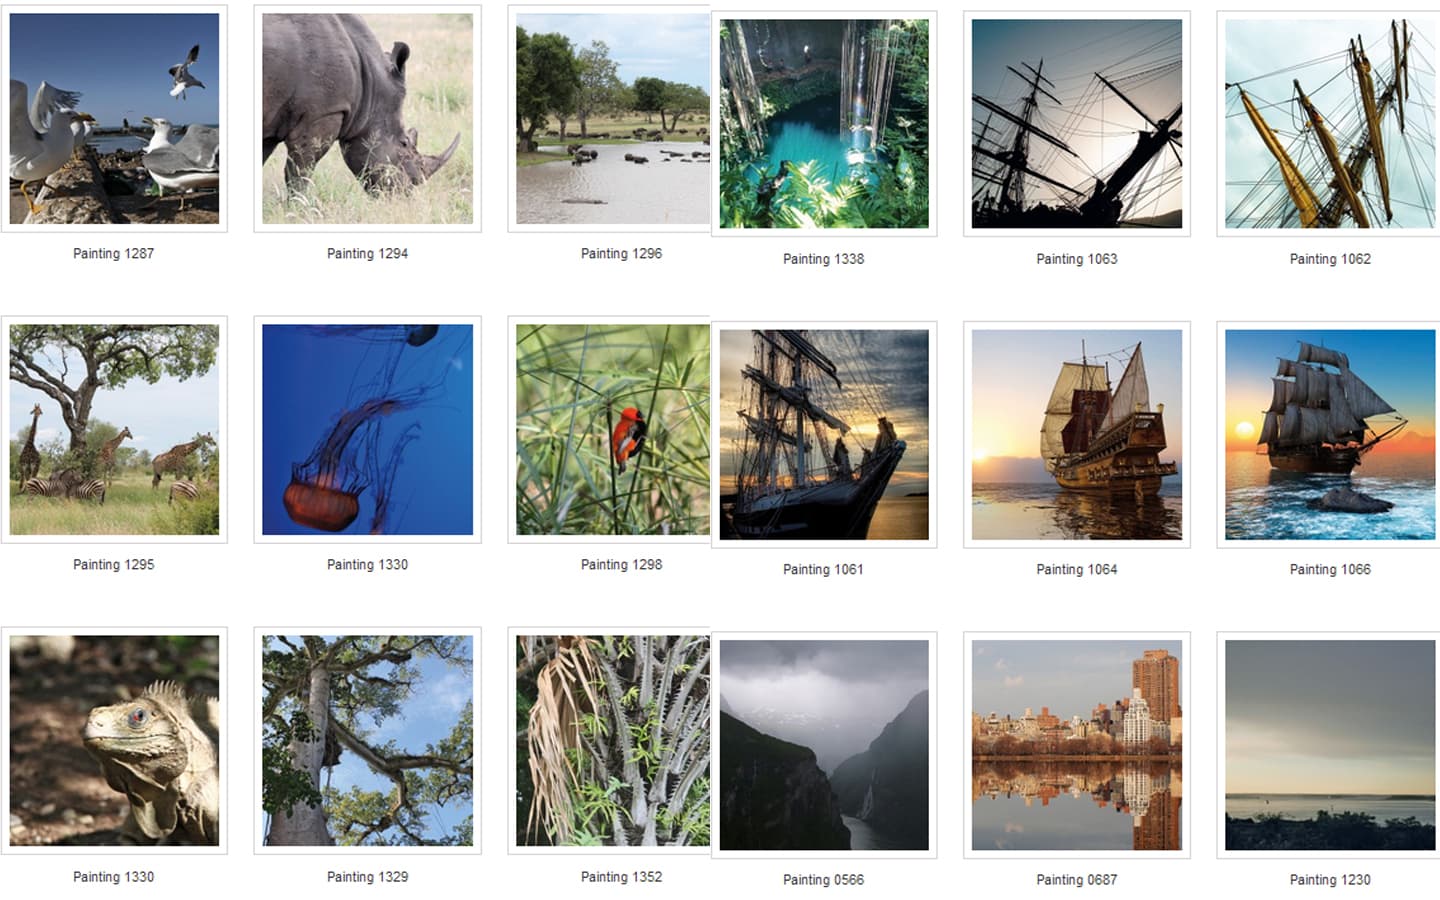Click the Painting 1338 caption label
The height and width of the screenshot is (900, 1440).
[823, 259]
